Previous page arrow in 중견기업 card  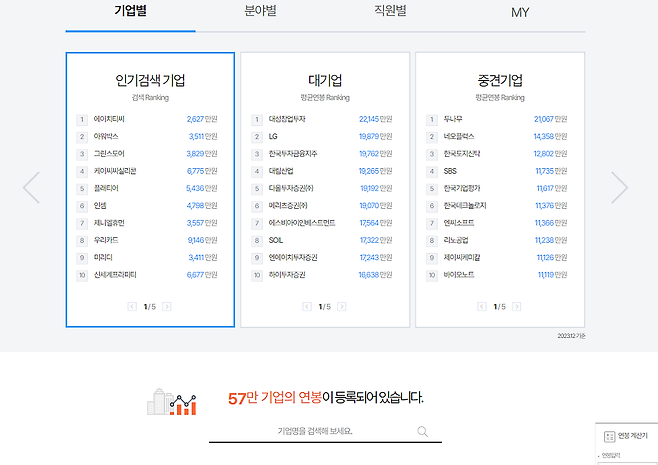tap(482, 307)
